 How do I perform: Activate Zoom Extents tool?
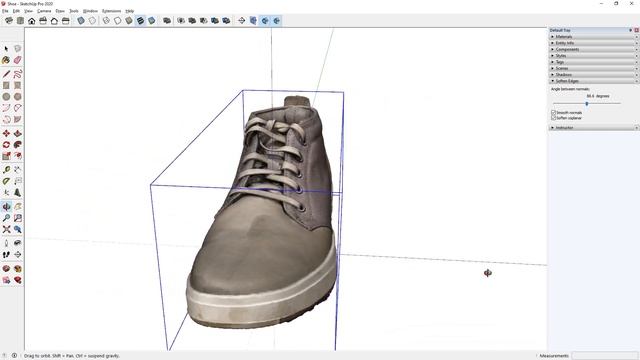pos(6,229)
